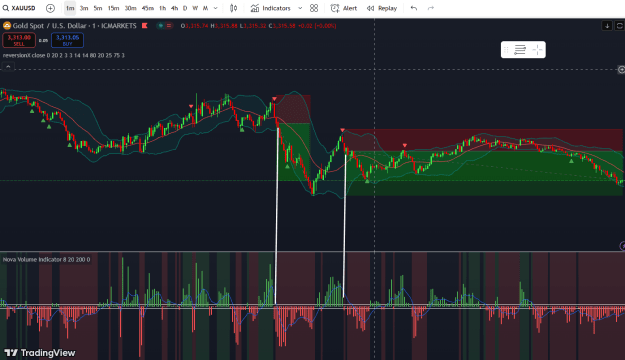The height and width of the screenshot is (360, 625).
Task: Select the crosshair tool in floating toolbar
Action: [x=537, y=50]
